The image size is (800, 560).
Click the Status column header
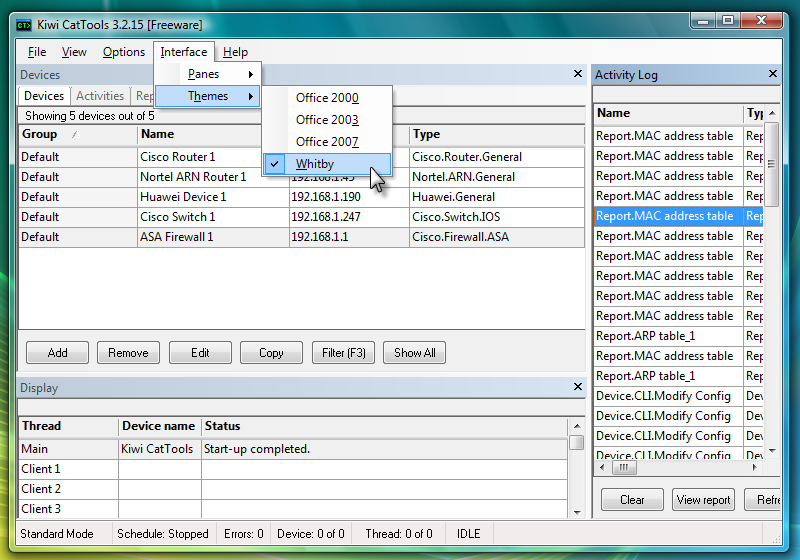click(x=385, y=426)
